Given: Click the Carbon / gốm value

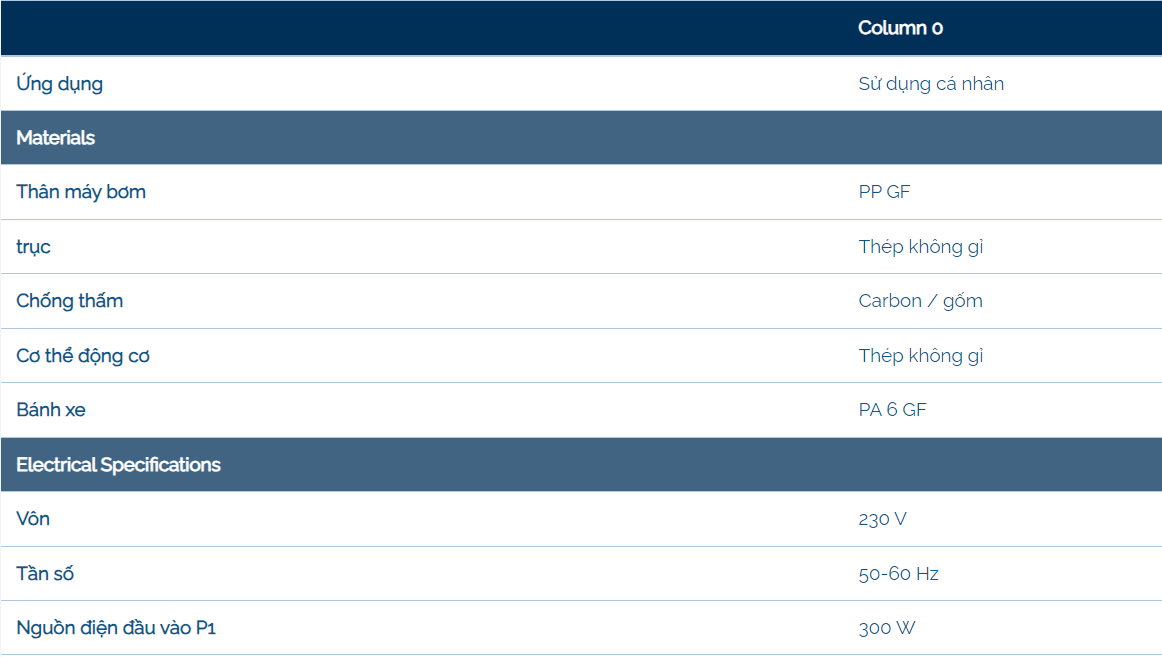Looking at the screenshot, I should pyautogui.click(x=920, y=301).
